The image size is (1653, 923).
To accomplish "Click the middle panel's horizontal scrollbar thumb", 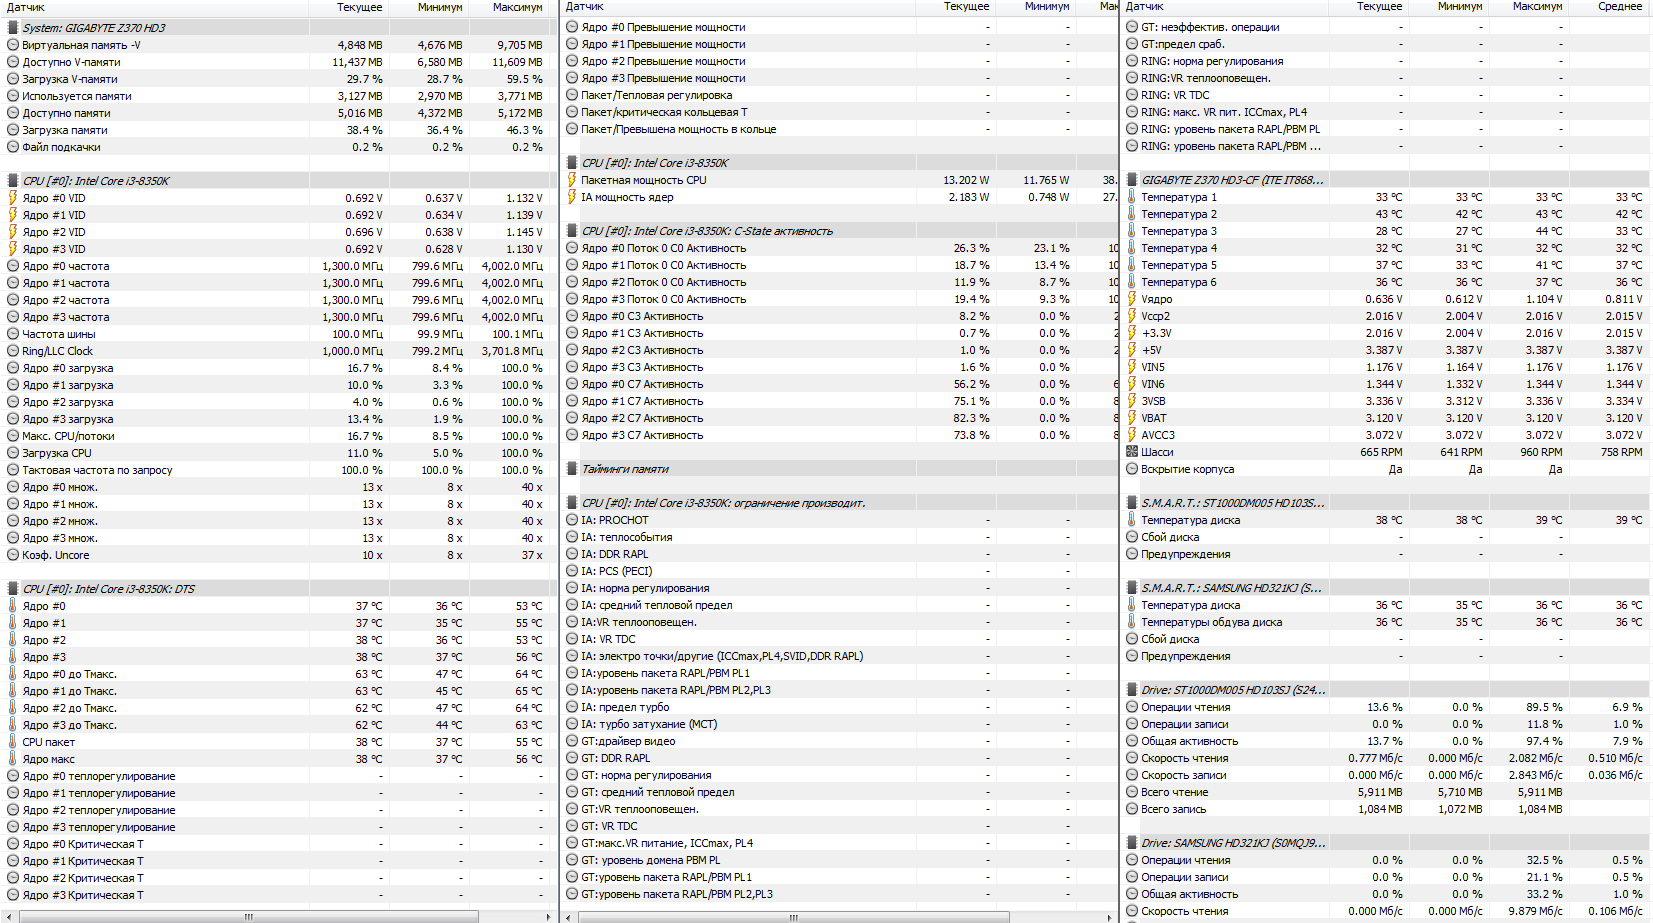I will [793, 916].
